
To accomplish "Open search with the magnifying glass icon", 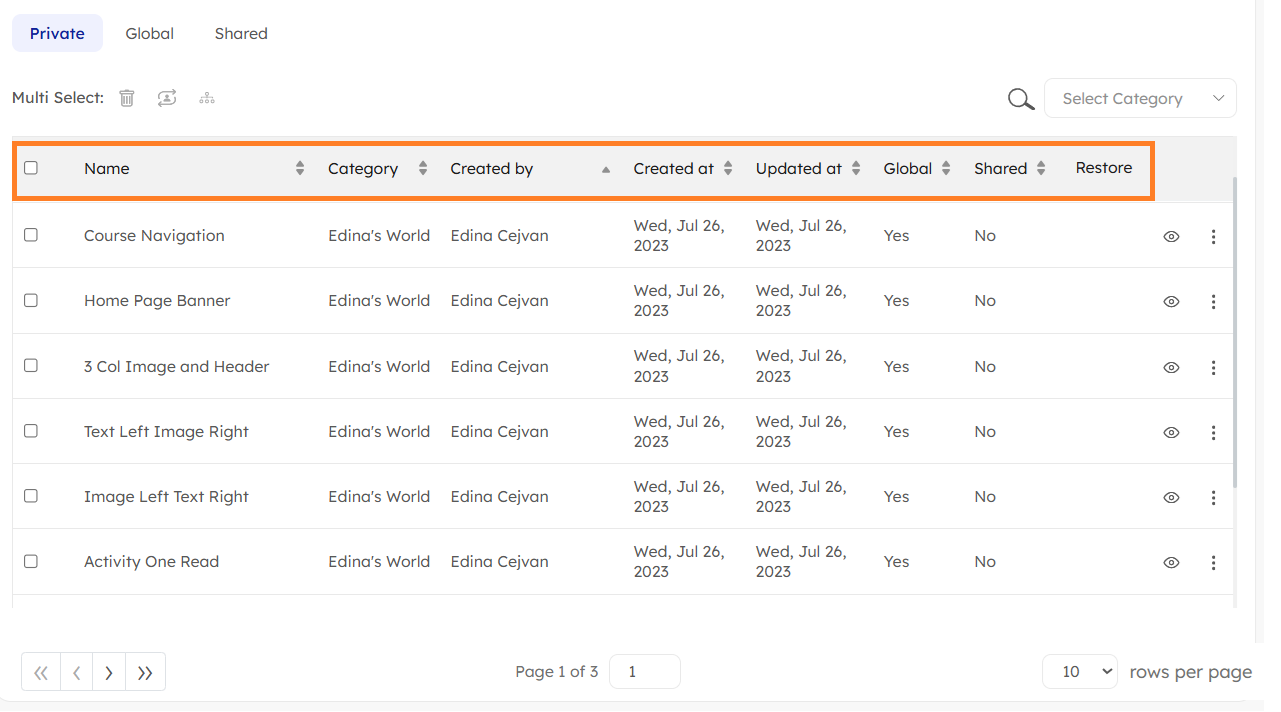I will pyautogui.click(x=1020, y=99).
